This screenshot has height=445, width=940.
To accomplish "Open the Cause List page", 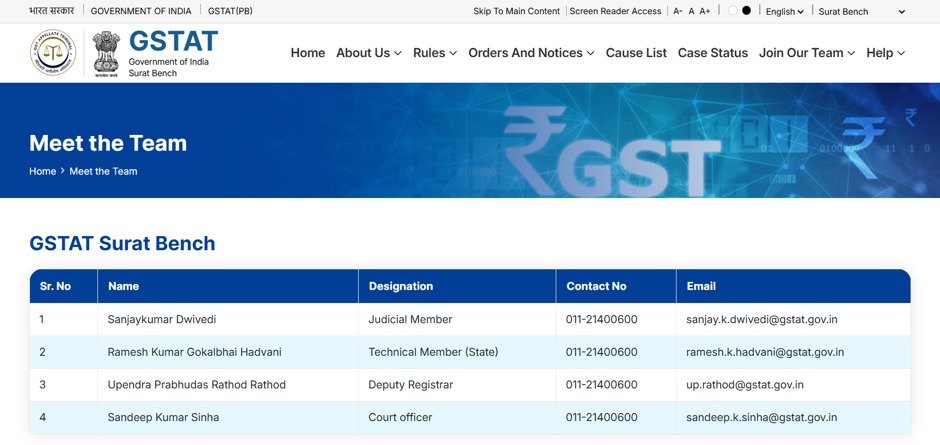I will pyautogui.click(x=636, y=53).
